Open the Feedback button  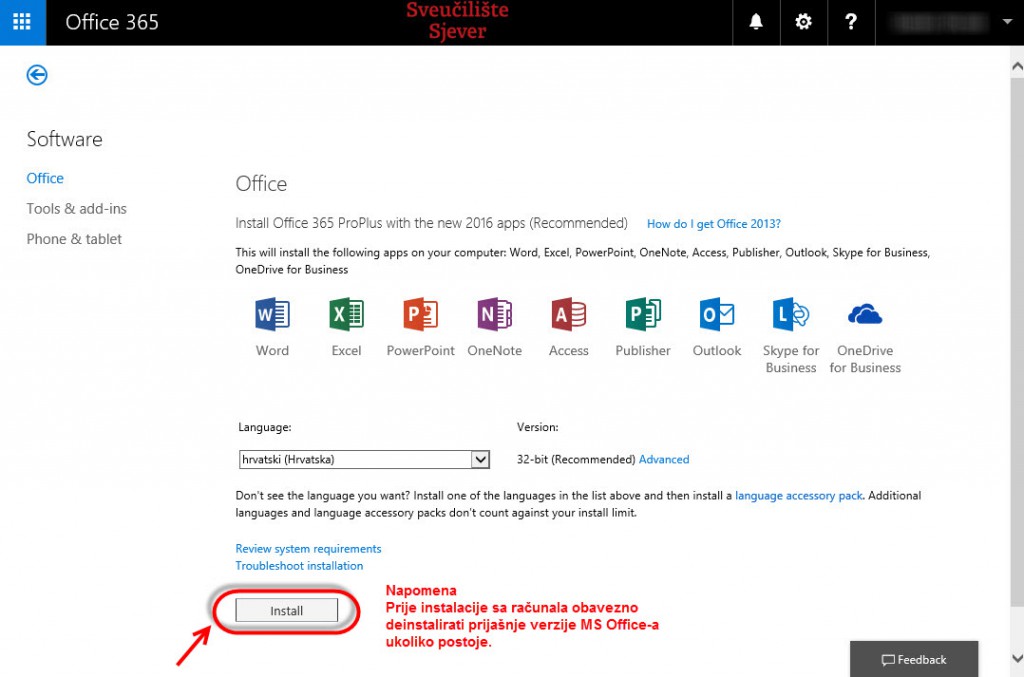coord(914,659)
